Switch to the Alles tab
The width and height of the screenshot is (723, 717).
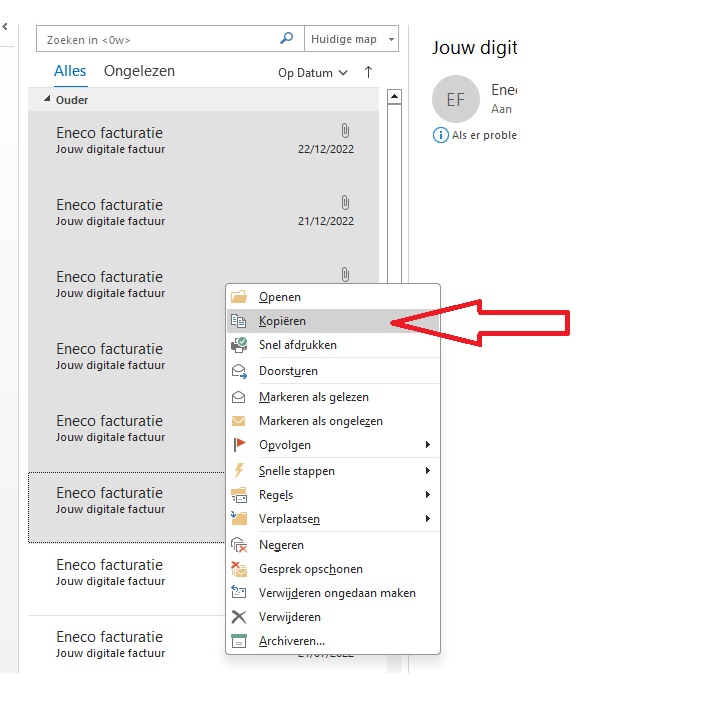click(x=70, y=71)
